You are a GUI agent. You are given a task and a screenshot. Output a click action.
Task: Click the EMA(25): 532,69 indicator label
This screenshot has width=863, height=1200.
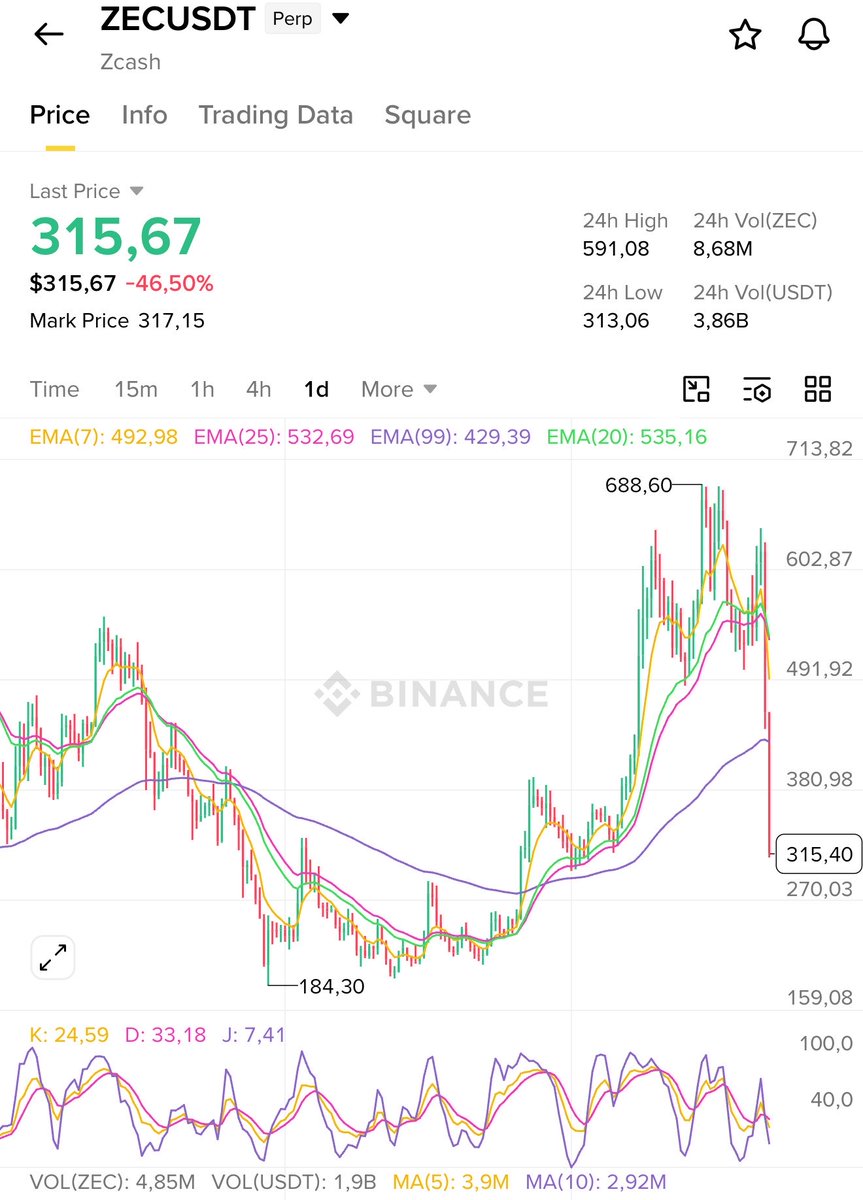pos(274,436)
